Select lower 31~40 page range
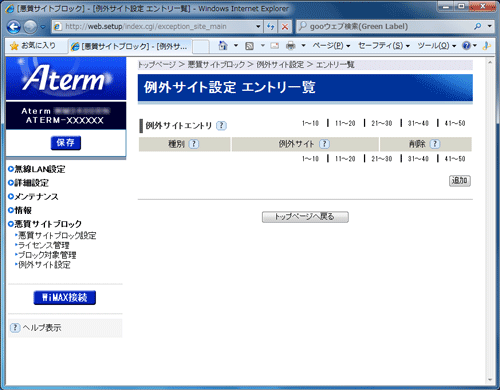 tap(418, 159)
